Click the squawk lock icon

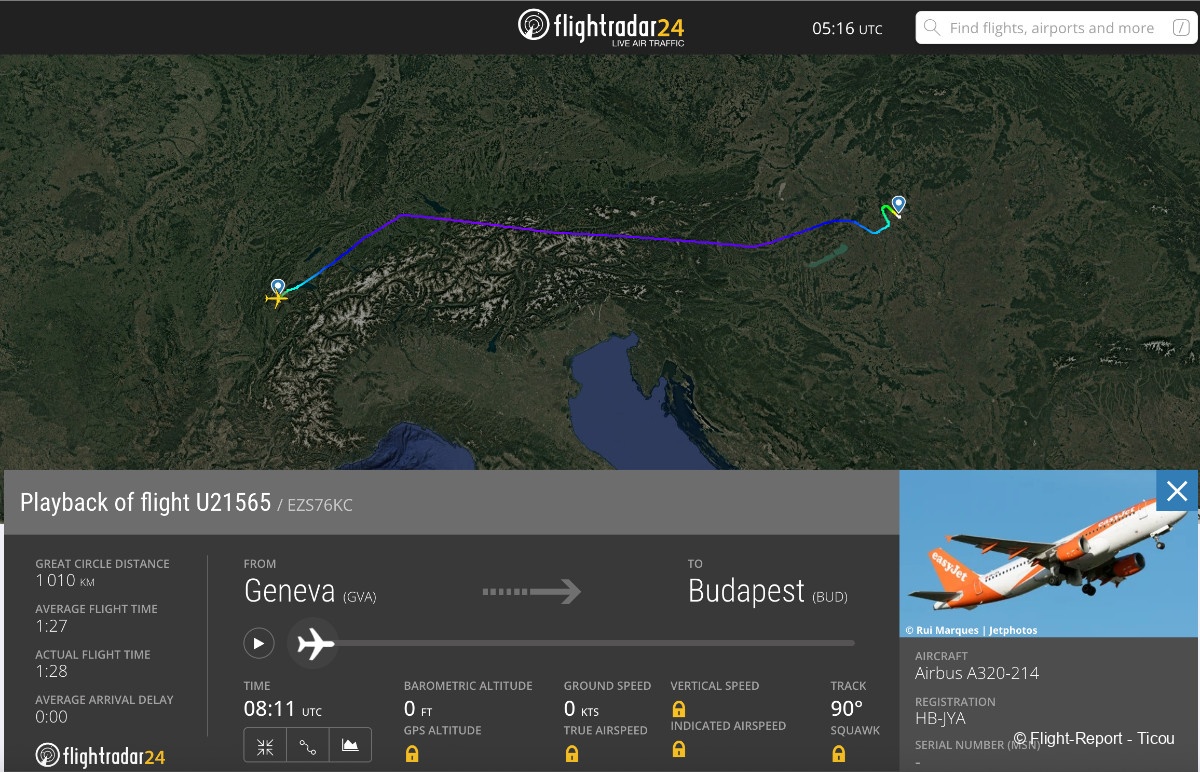(838, 753)
